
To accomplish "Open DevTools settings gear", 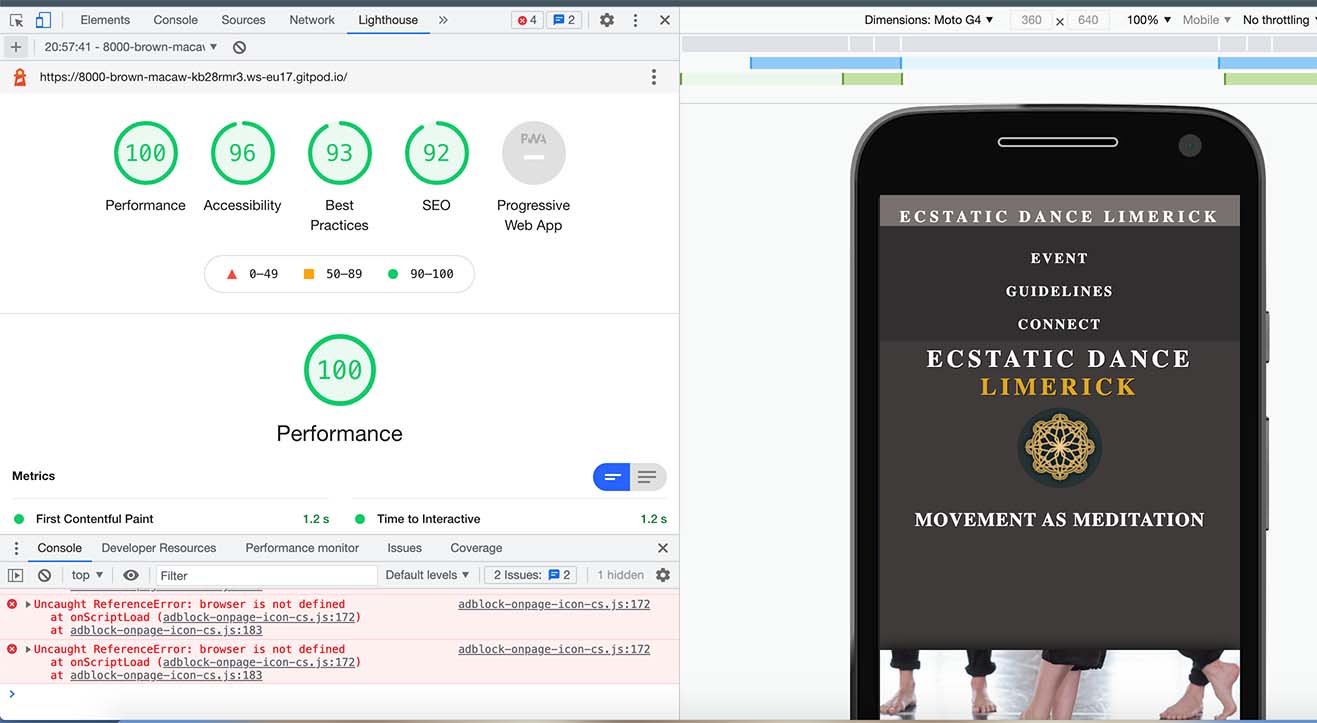I will tap(607, 20).
